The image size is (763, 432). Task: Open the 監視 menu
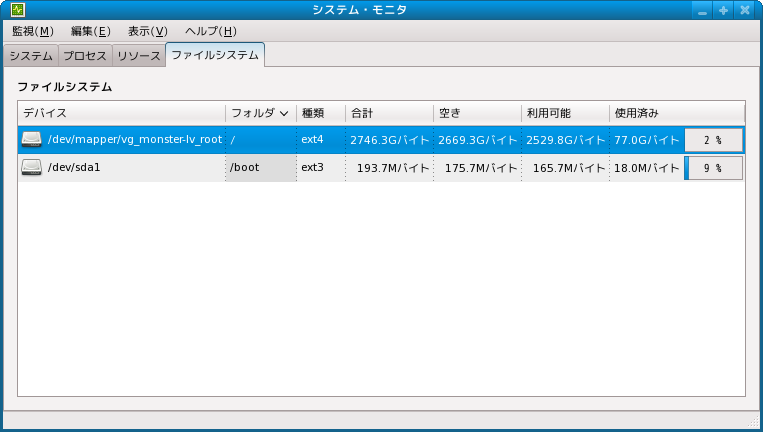pyautogui.click(x=32, y=32)
